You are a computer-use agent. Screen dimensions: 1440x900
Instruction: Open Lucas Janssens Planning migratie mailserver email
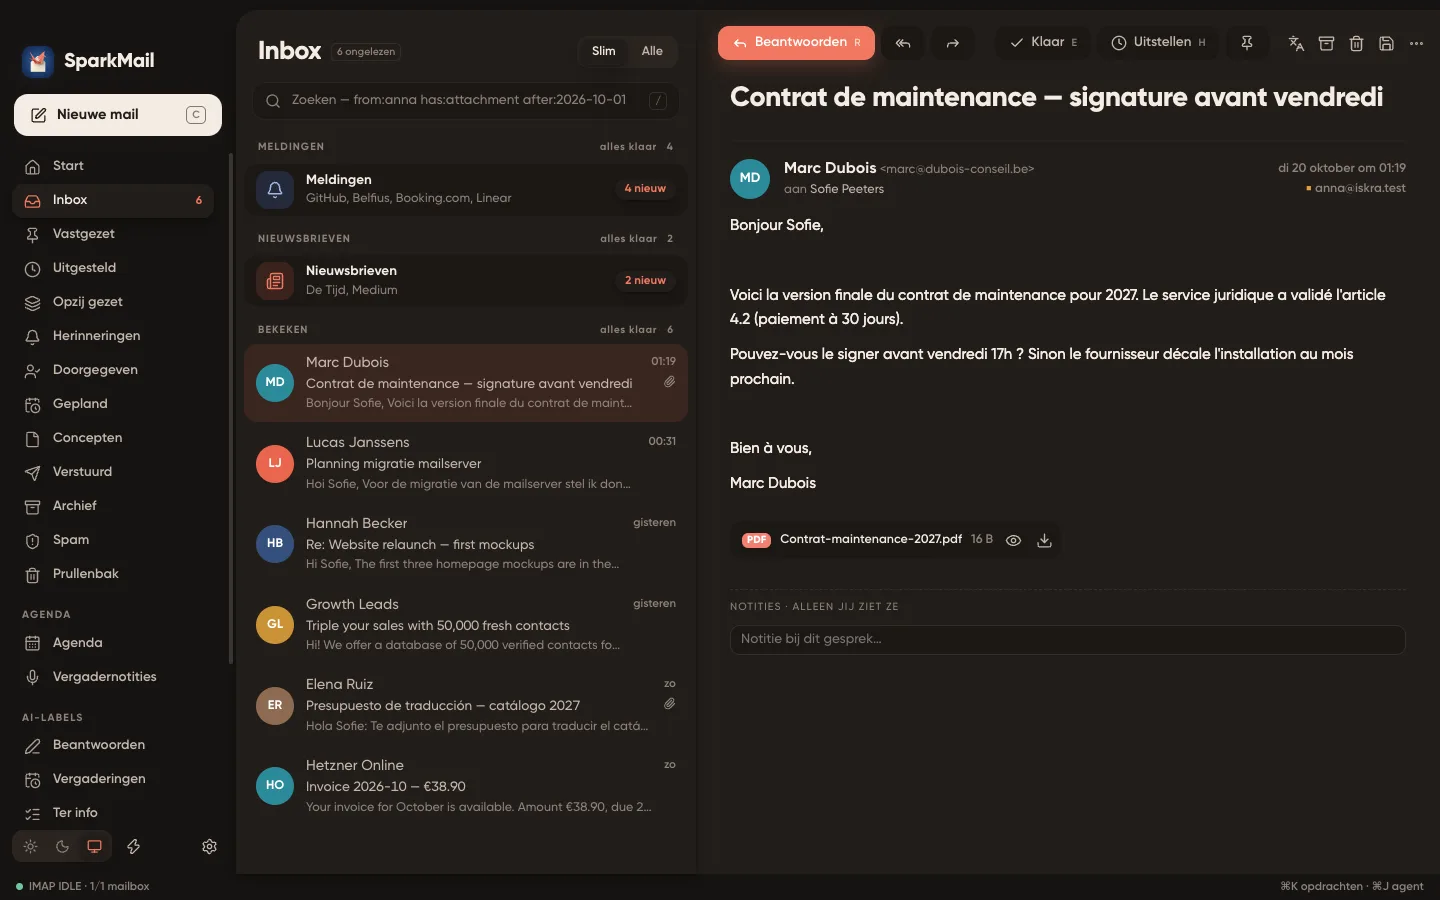click(x=466, y=463)
